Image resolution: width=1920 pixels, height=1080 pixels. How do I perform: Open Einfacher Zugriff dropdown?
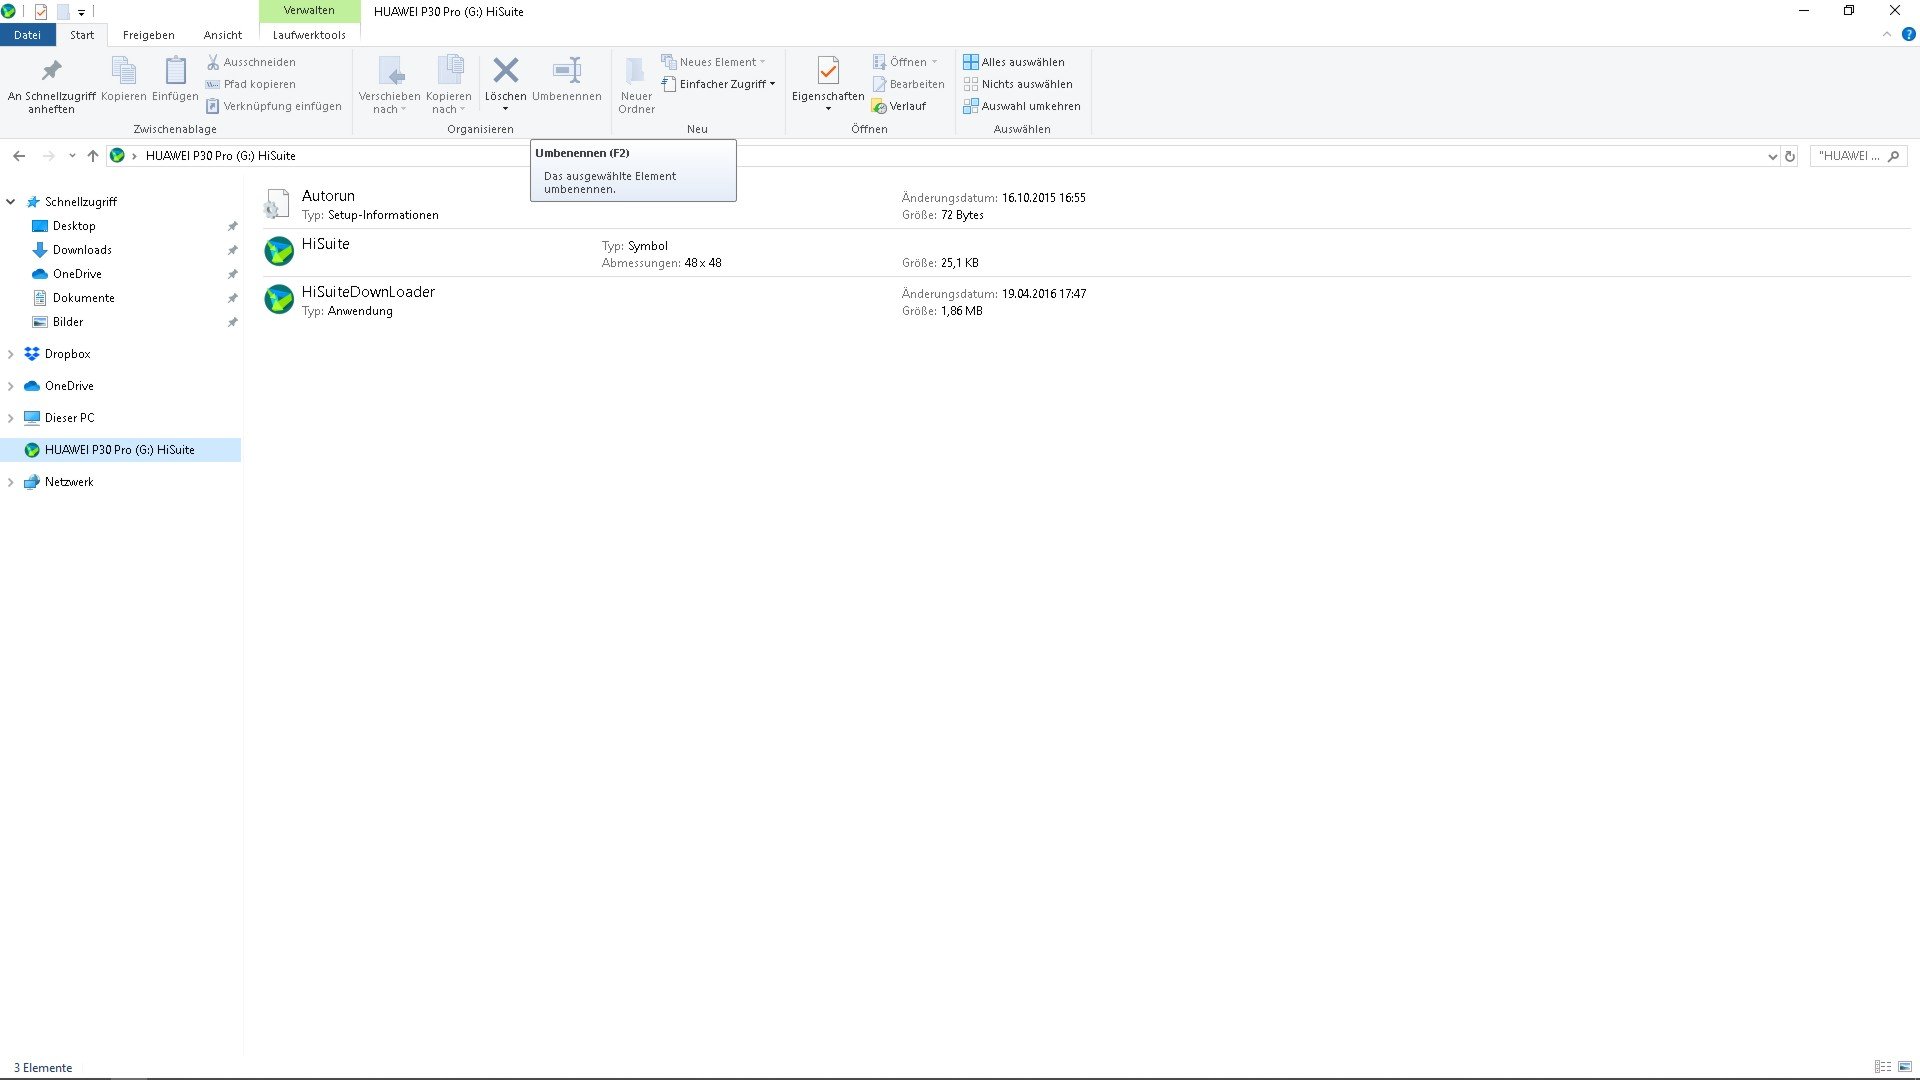[718, 84]
